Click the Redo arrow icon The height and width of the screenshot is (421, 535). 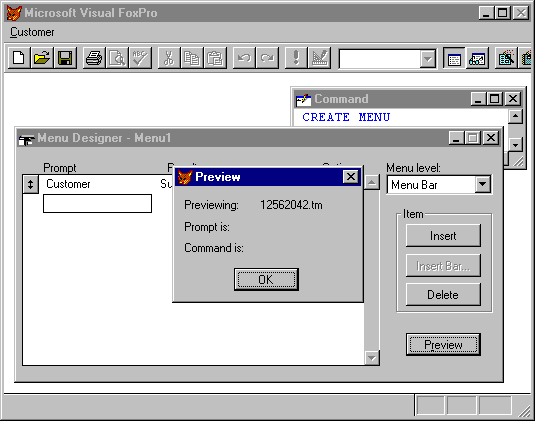(267, 58)
